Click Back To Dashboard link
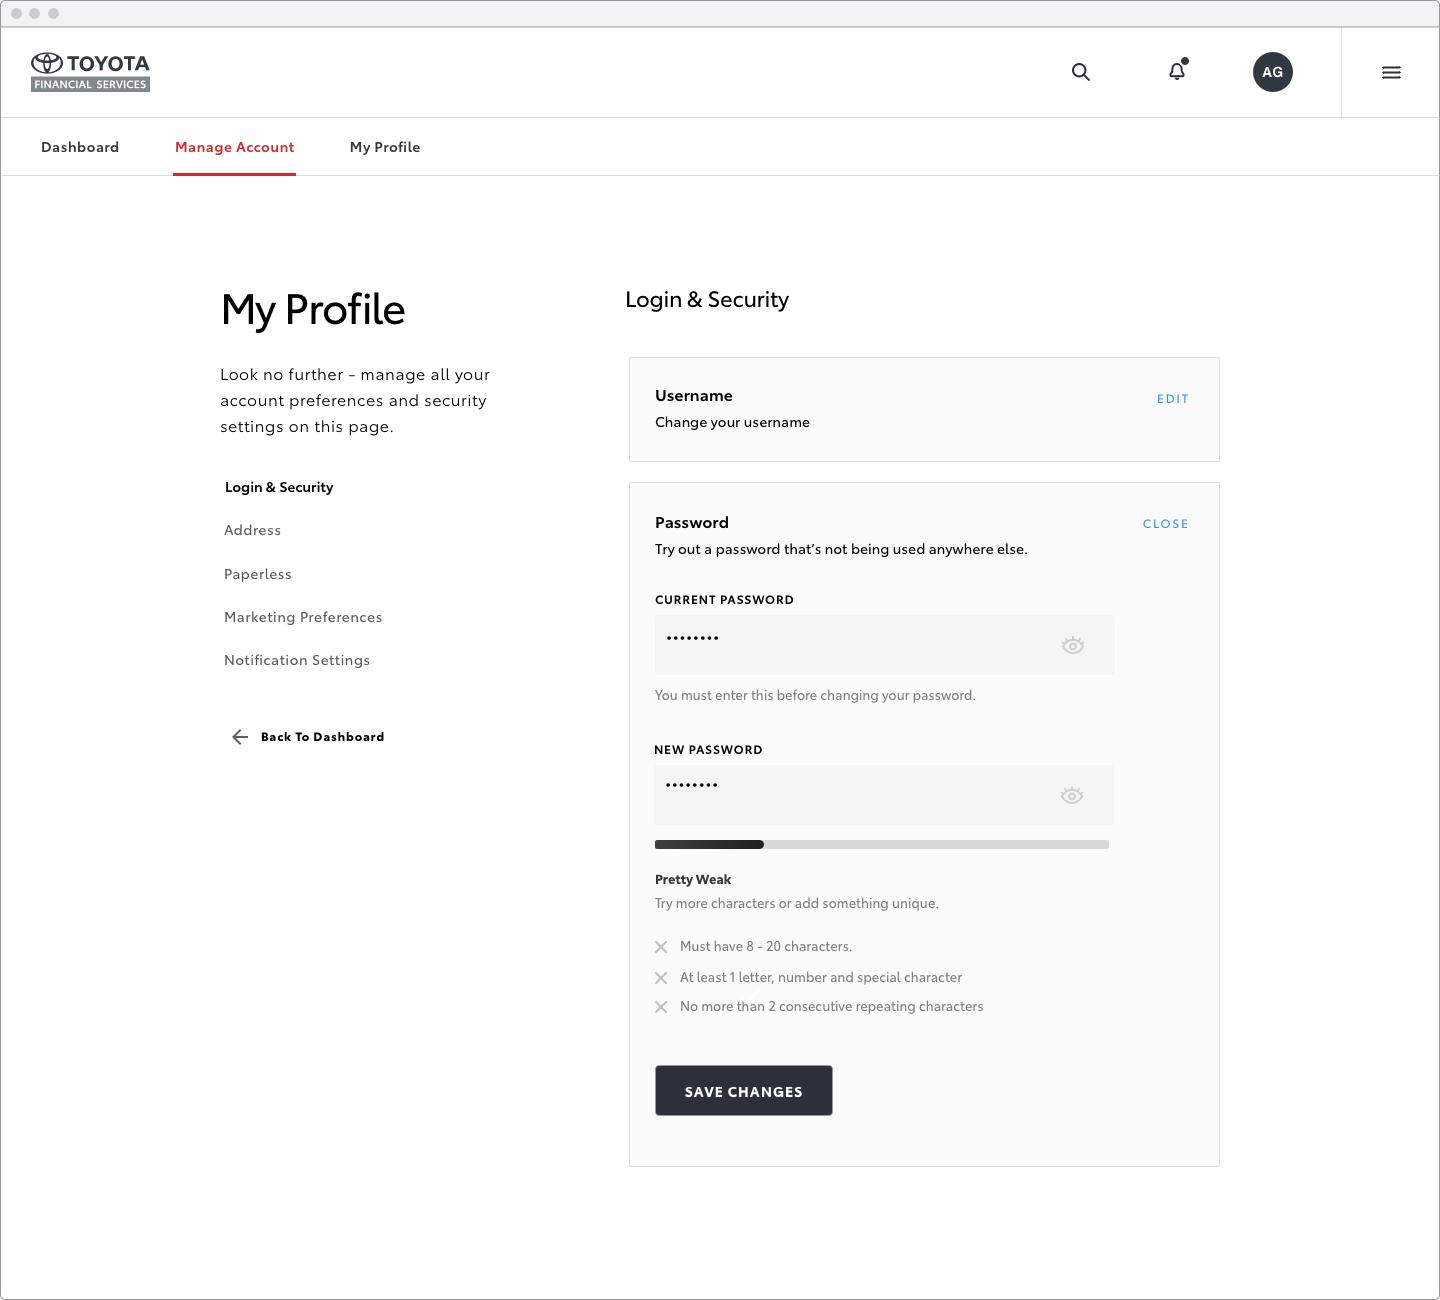1440x1300 pixels. point(323,737)
